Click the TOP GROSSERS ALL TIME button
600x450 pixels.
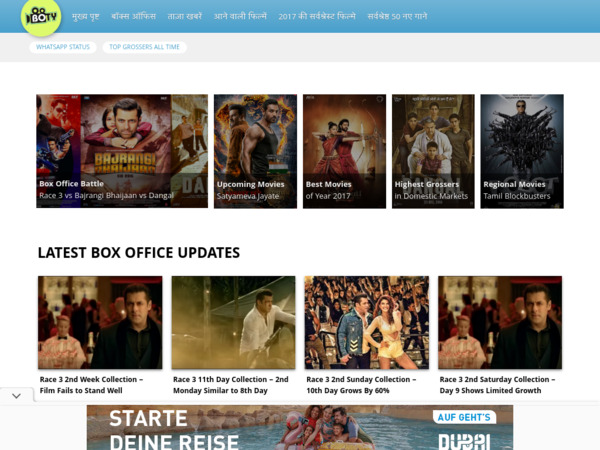point(144,47)
